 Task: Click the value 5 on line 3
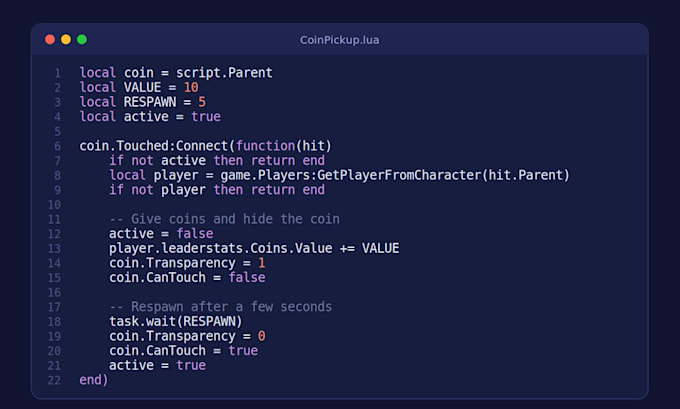coord(202,102)
